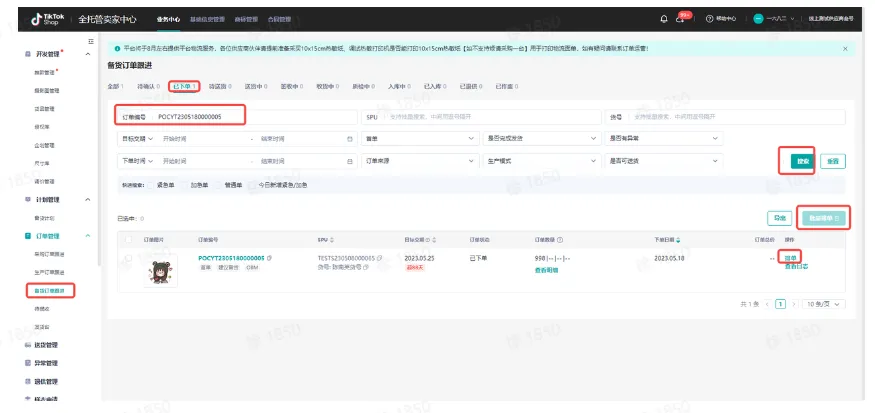The width and height of the screenshot is (875, 413).
Task: Click 查看日志 in the order row
Action: pos(796,267)
